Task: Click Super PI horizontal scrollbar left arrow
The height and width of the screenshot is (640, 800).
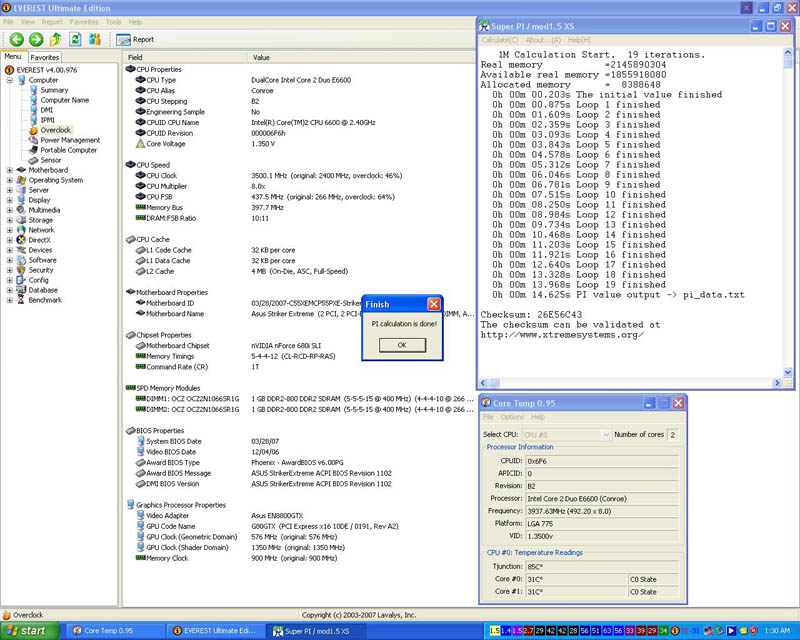Action: tap(484, 383)
